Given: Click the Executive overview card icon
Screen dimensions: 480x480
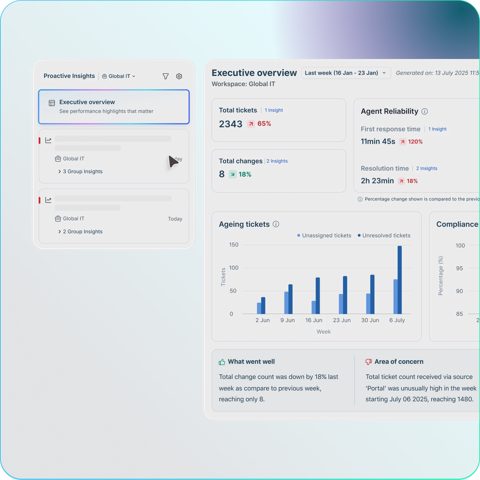Looking at the screenshot, I should point(52,103).
